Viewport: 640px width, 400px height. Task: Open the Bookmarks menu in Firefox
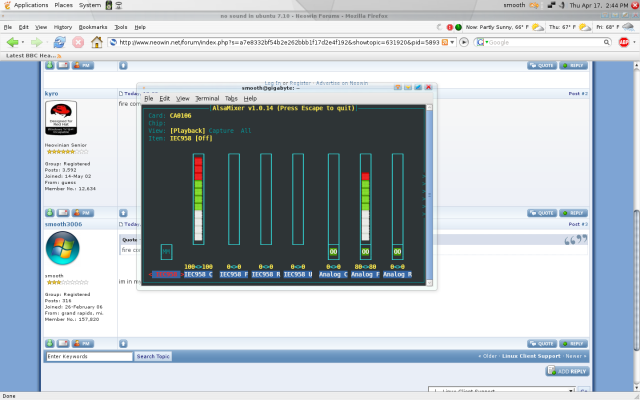coord(93,27)
